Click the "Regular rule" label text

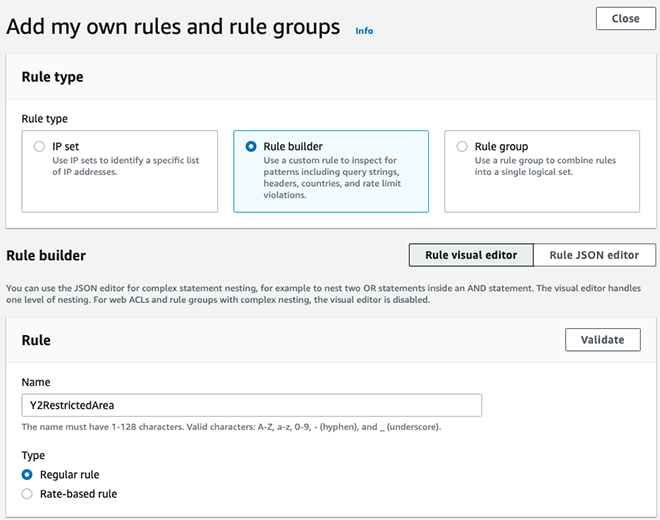click(69, 475)
